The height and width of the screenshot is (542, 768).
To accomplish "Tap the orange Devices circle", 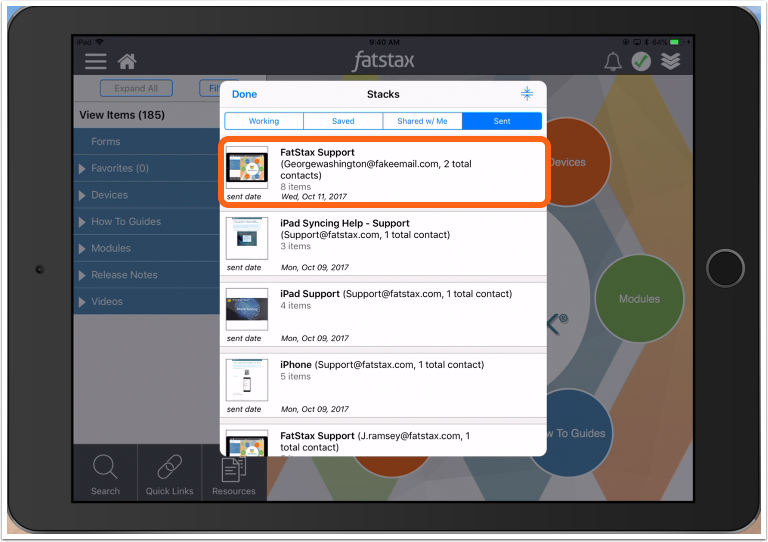I will [x=578, y=162].
